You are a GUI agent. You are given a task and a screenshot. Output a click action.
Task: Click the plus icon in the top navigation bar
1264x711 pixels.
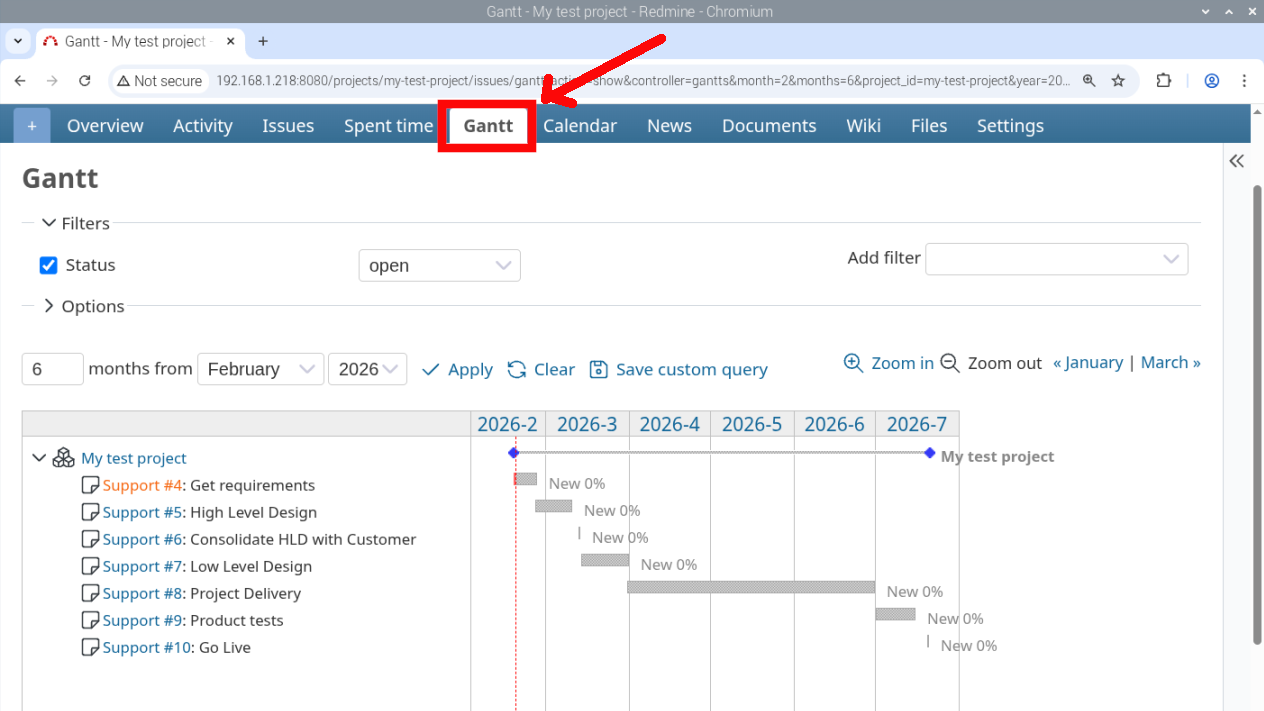click(x=31, y=125)
